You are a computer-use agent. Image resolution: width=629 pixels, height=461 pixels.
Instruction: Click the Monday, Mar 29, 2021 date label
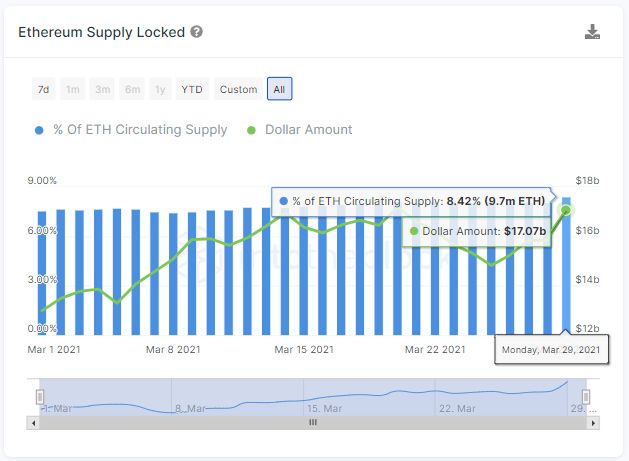[551, 350]
